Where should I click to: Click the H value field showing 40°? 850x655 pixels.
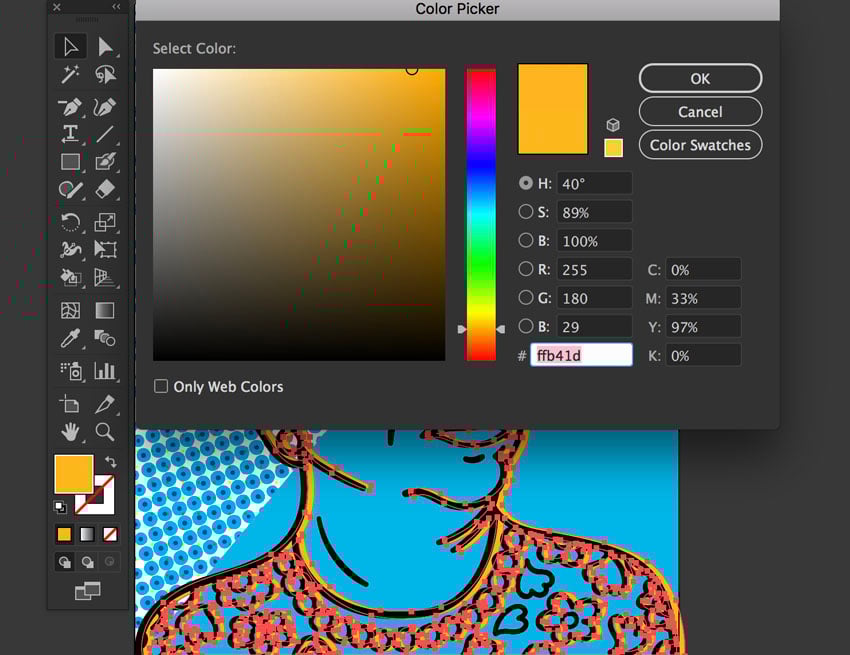pos(594,183)
